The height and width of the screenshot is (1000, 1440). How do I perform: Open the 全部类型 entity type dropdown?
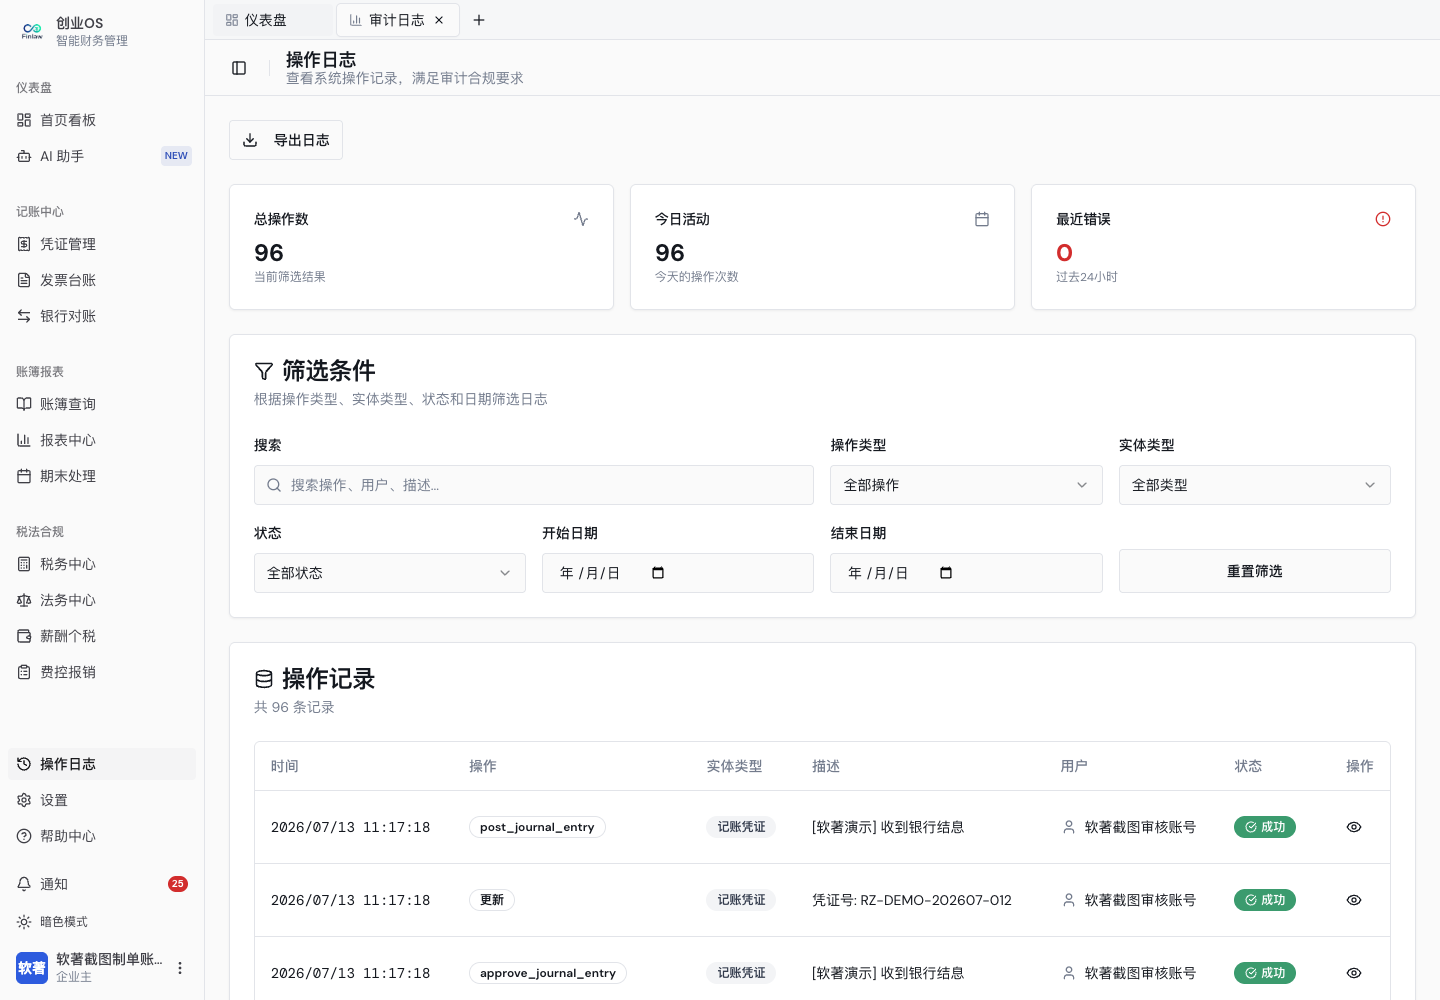pos(1254,485)
